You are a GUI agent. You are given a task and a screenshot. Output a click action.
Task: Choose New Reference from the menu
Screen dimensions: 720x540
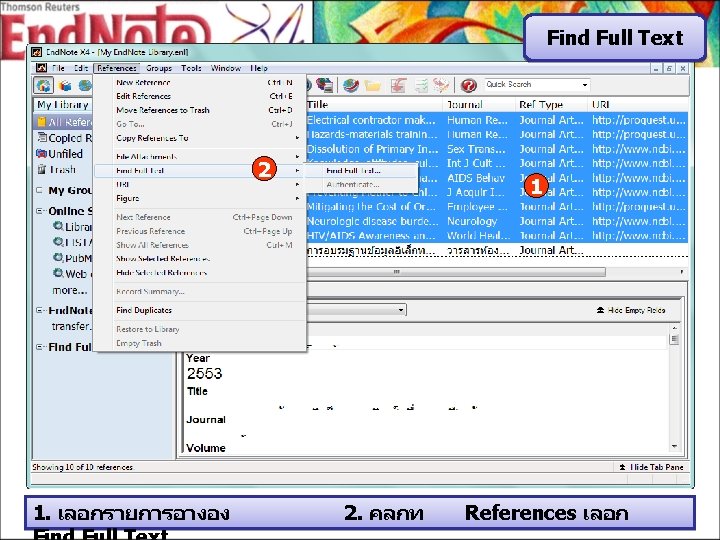(200, 83)
